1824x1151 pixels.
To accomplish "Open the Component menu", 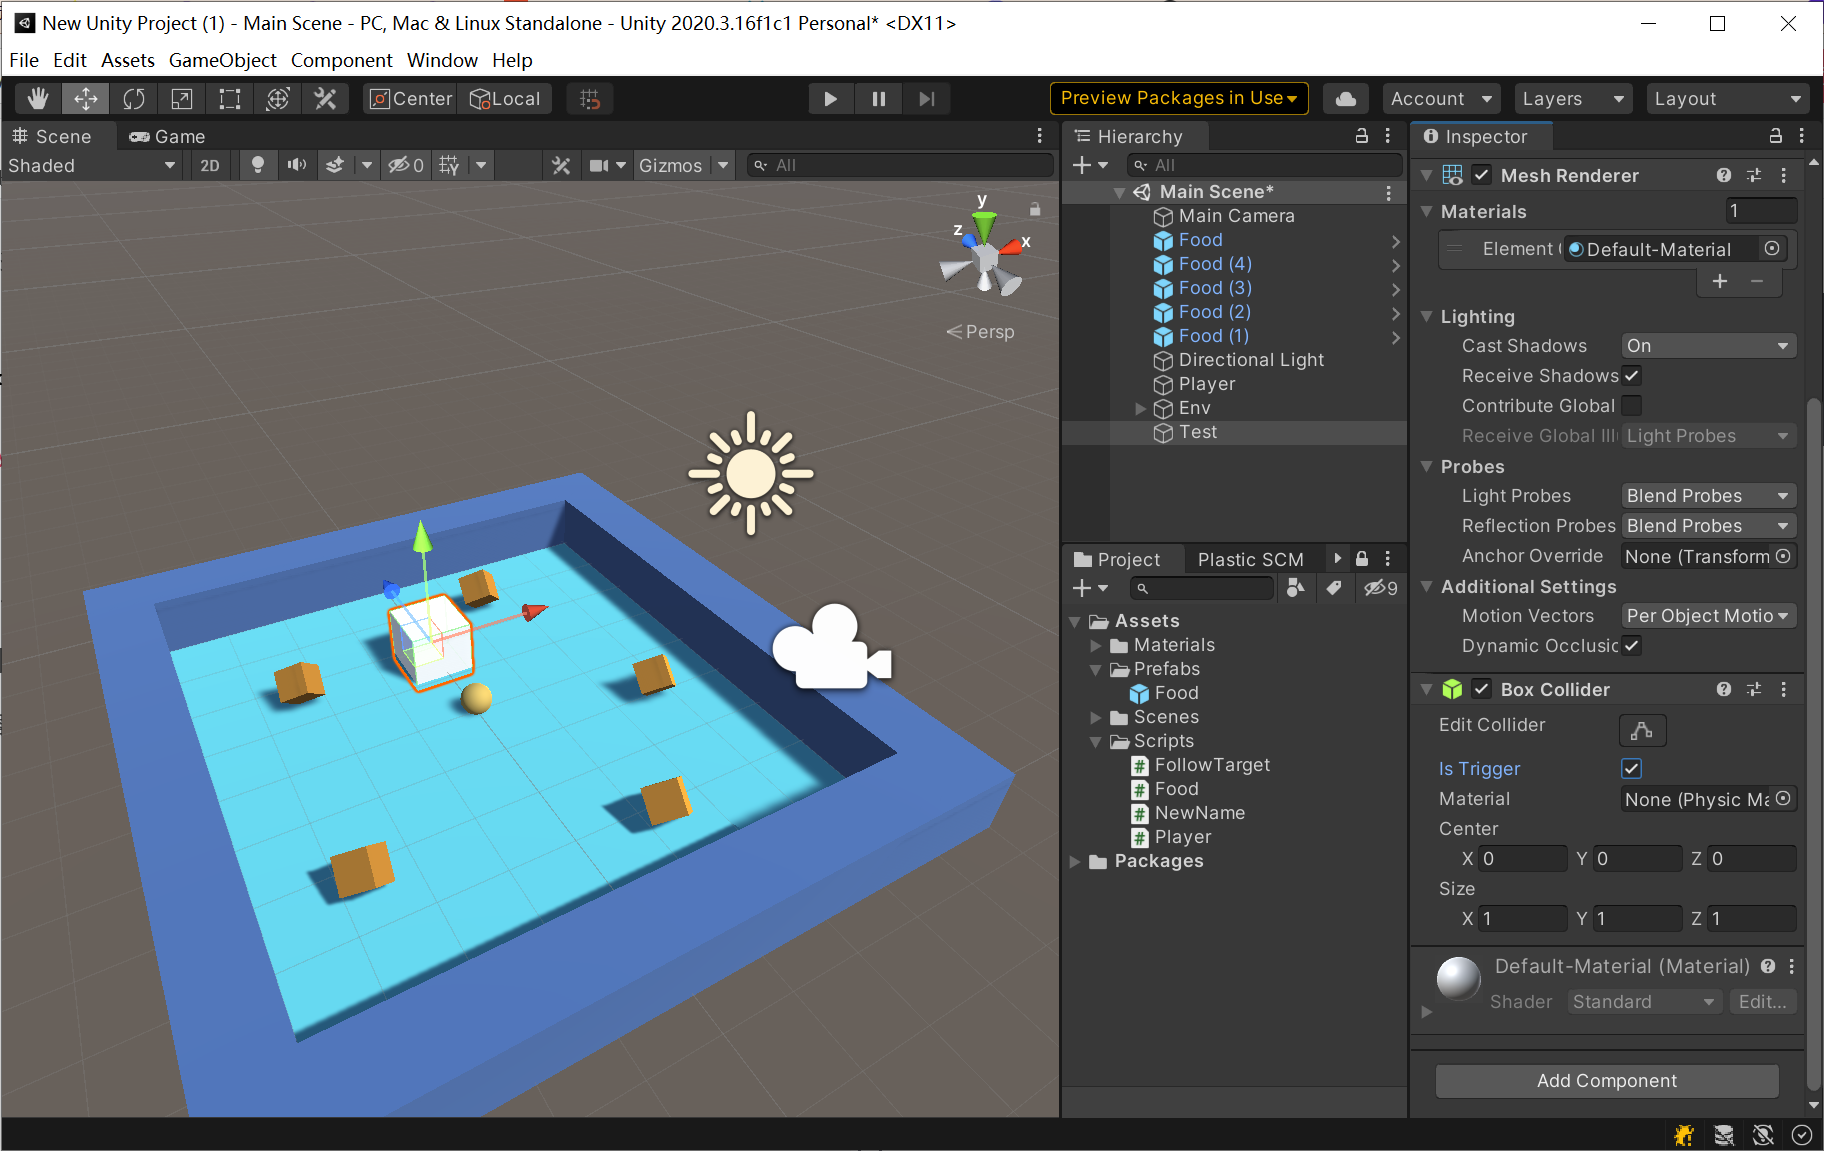I will click(341, 60).
